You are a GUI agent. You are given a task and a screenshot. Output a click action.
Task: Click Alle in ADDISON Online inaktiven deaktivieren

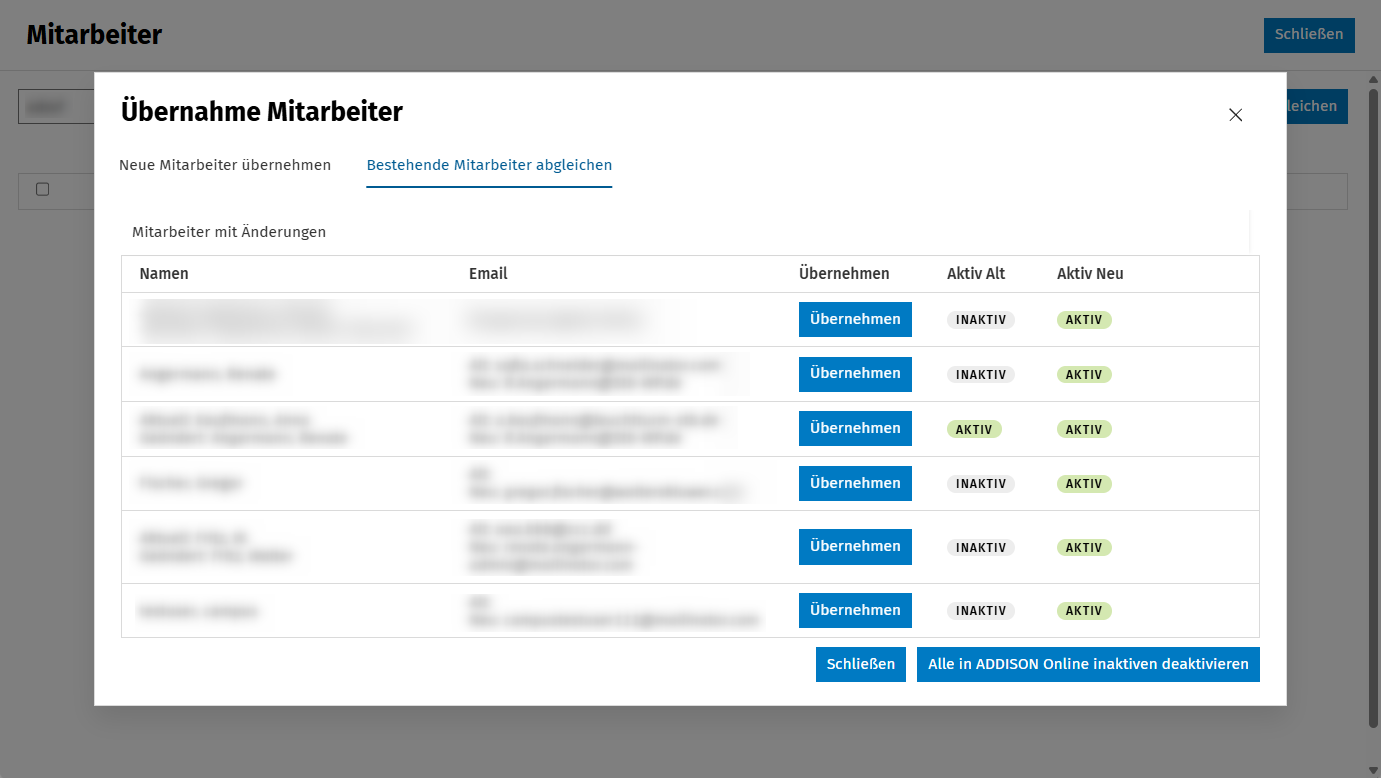[1088, 665]
